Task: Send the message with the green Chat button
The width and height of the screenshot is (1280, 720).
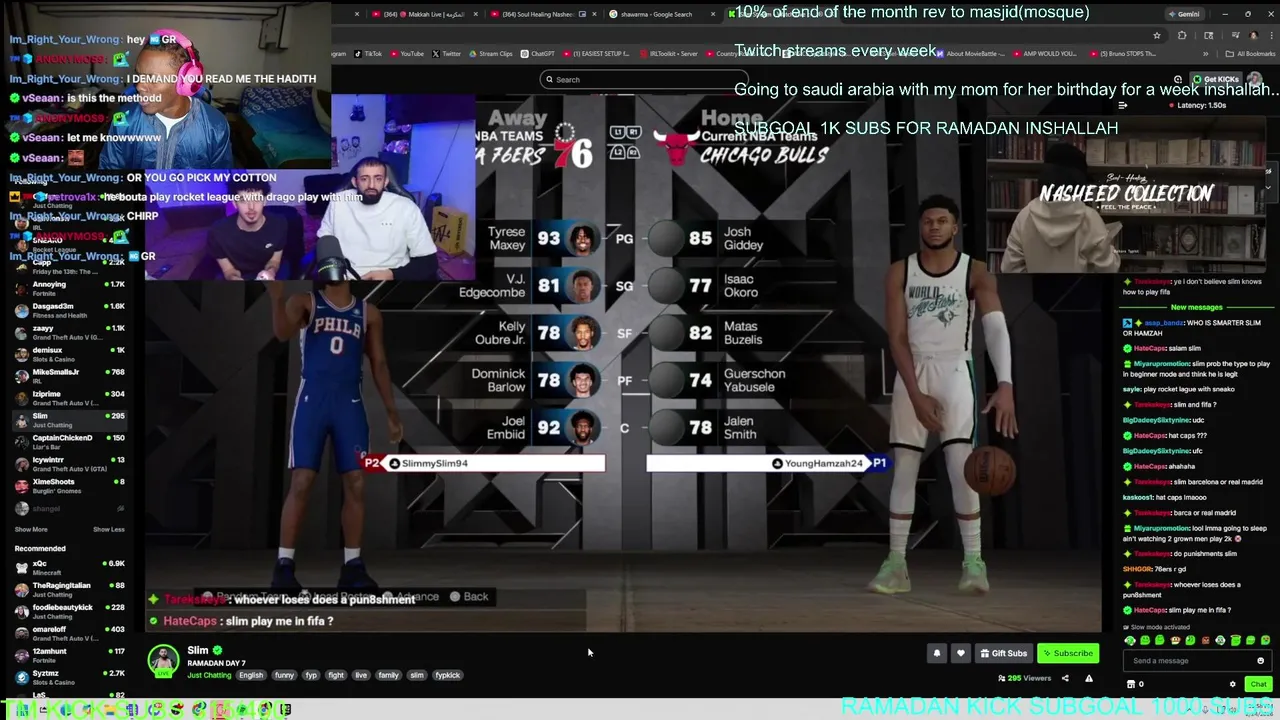Action: [1258, 684]
